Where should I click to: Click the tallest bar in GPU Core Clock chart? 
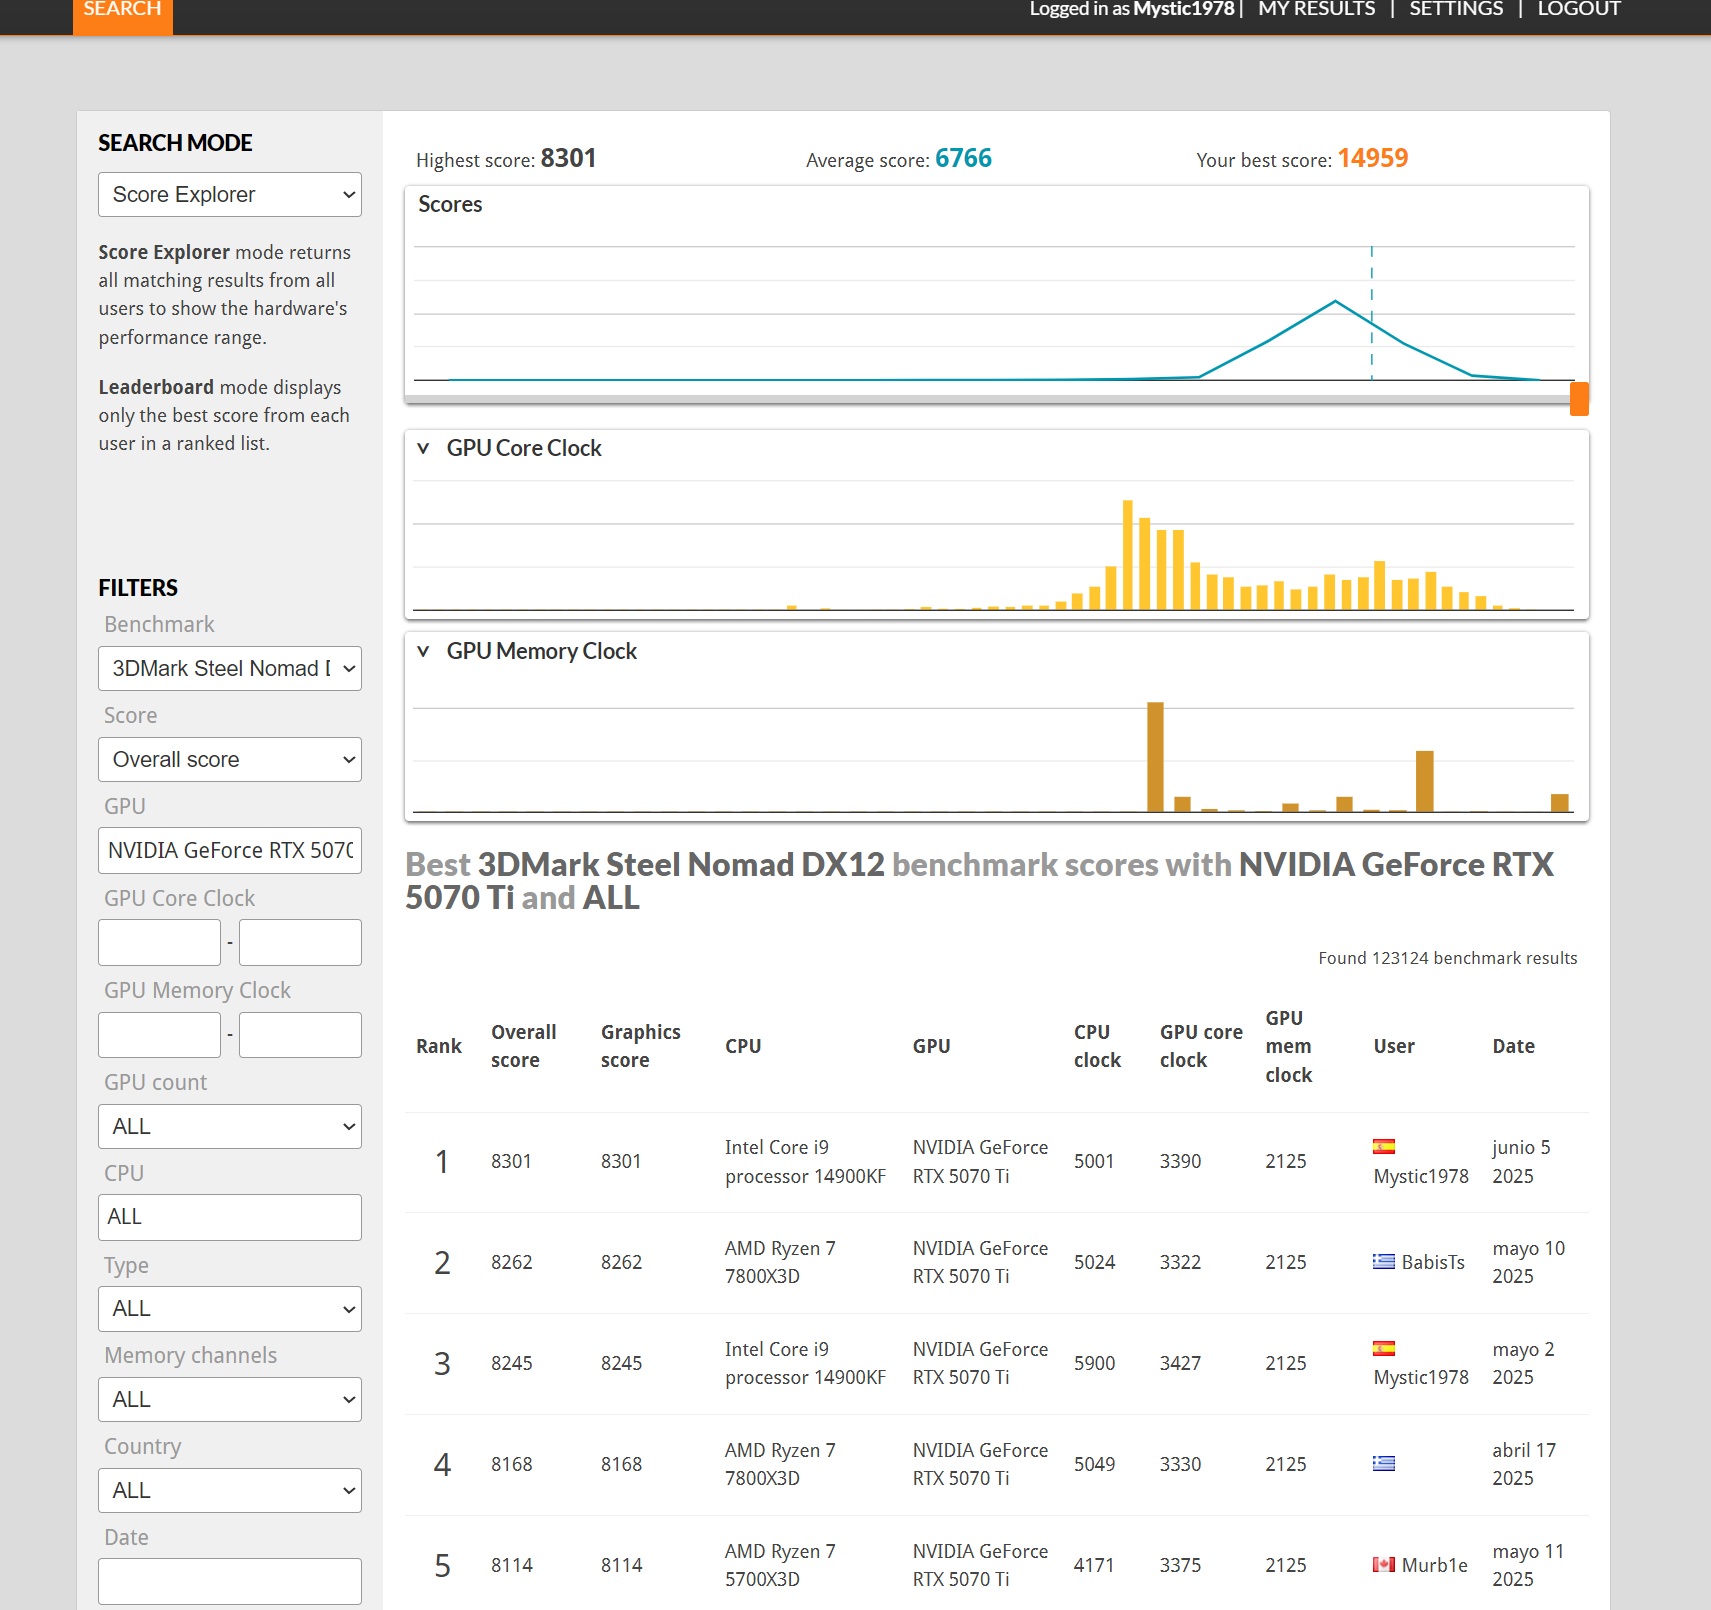tap(1128, 555)
